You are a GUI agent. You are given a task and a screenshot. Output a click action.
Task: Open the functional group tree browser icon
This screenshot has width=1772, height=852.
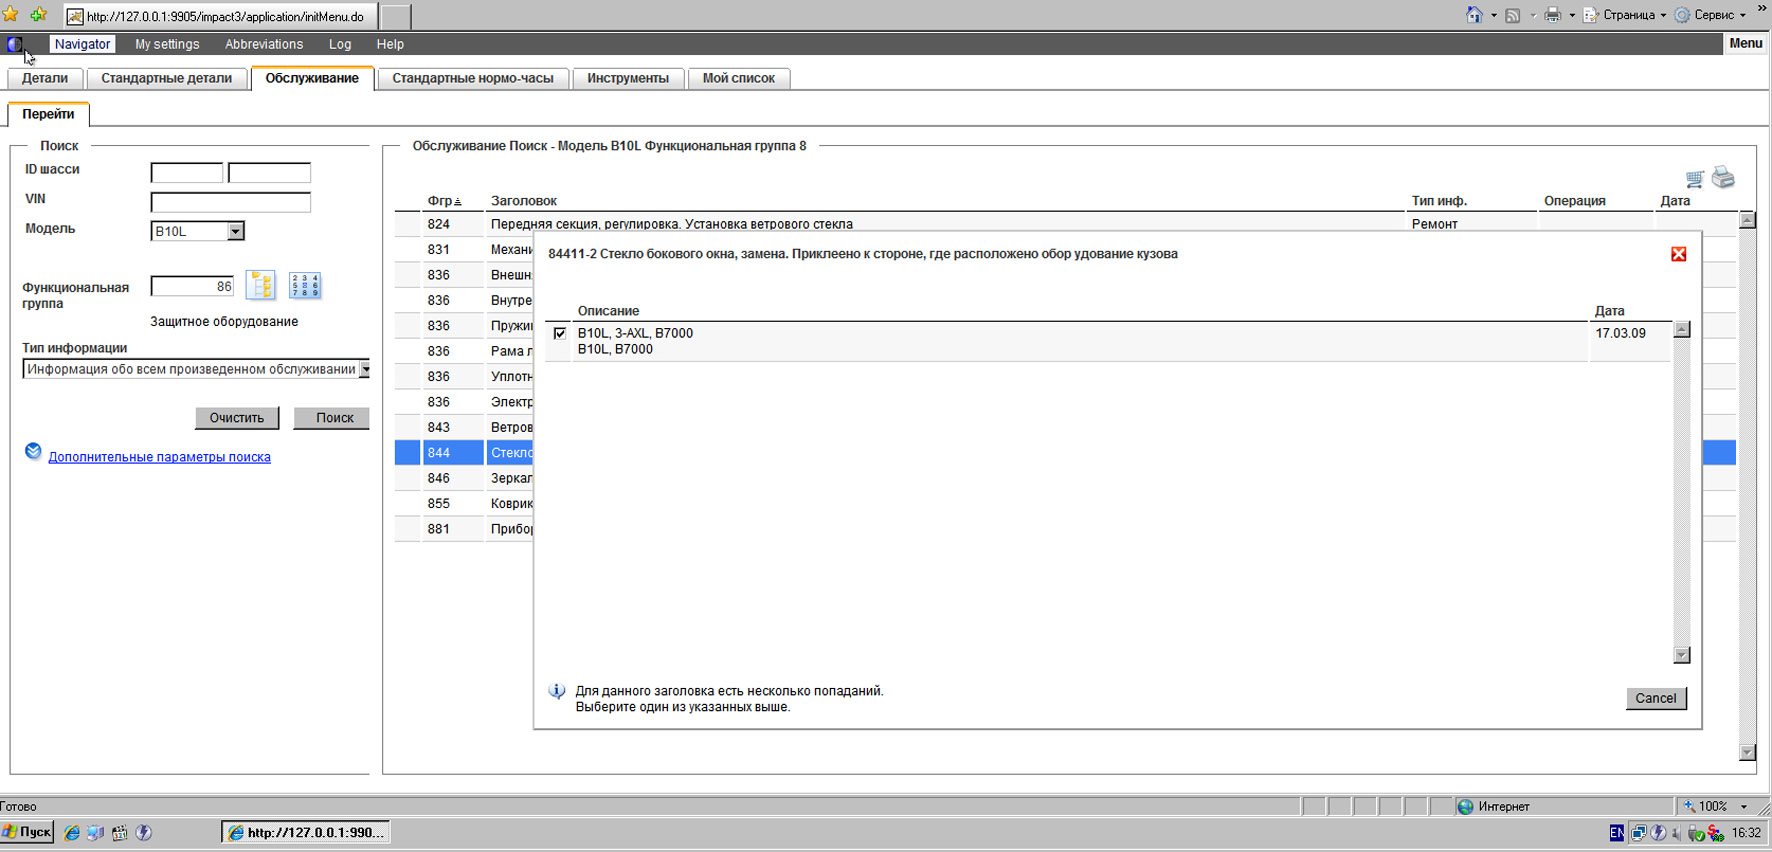261,286
